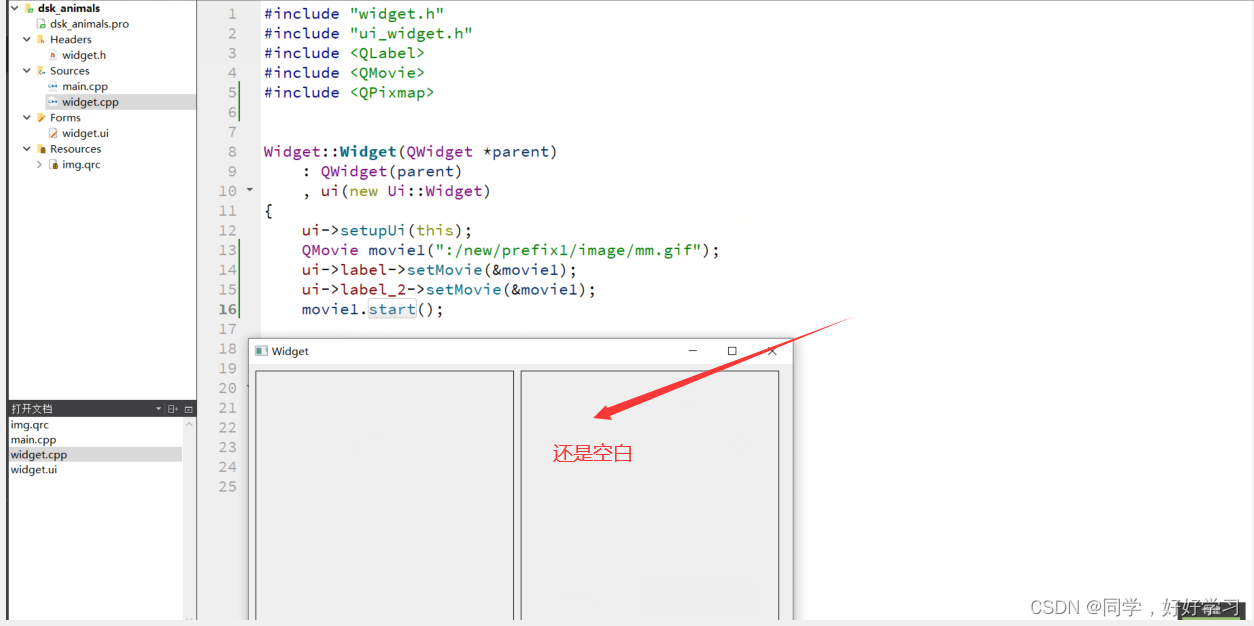Expand the img.qrc node in project tree
Viewport: 1254px width, 626px height.
click(x=40, y=164)
